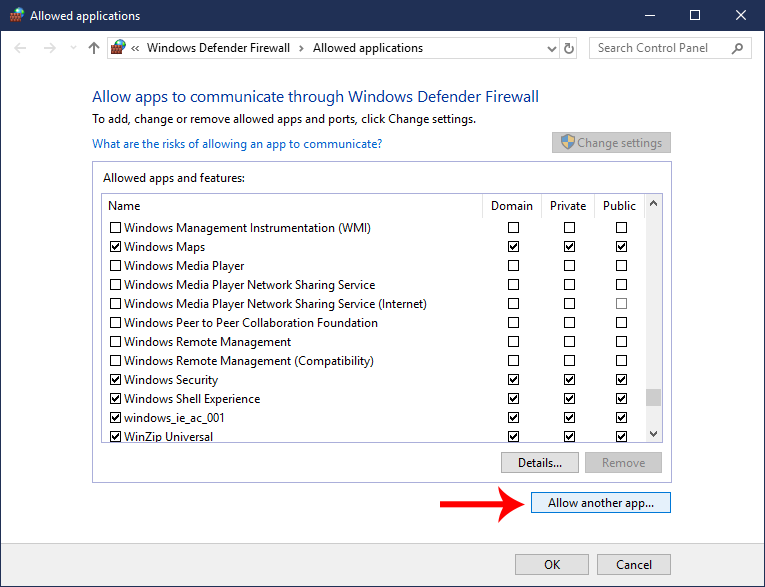Check Windows Peer to Peer Collaboration Foundation
The image size is (765, 587).
tap(115, 323)
